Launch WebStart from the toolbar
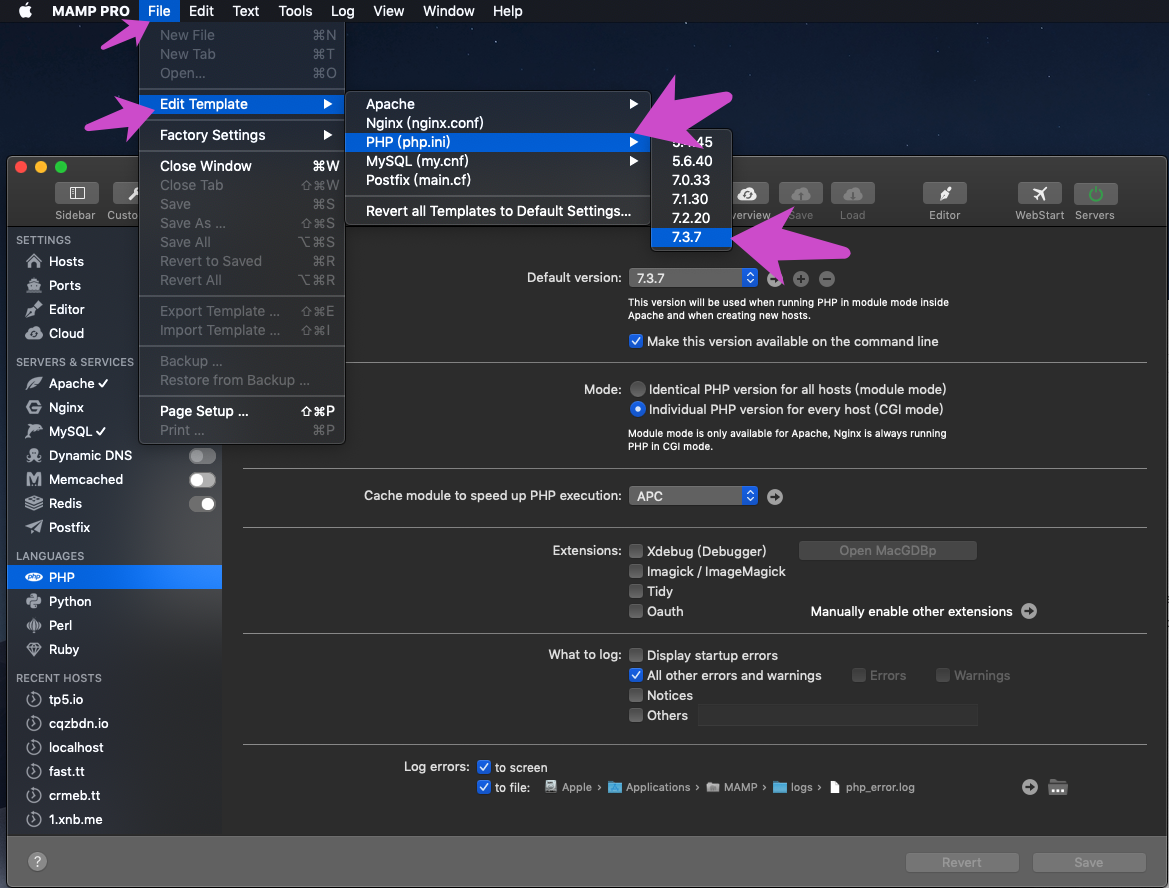Viewport: 1169px width, 888px height. click(x=1039, y=193)
